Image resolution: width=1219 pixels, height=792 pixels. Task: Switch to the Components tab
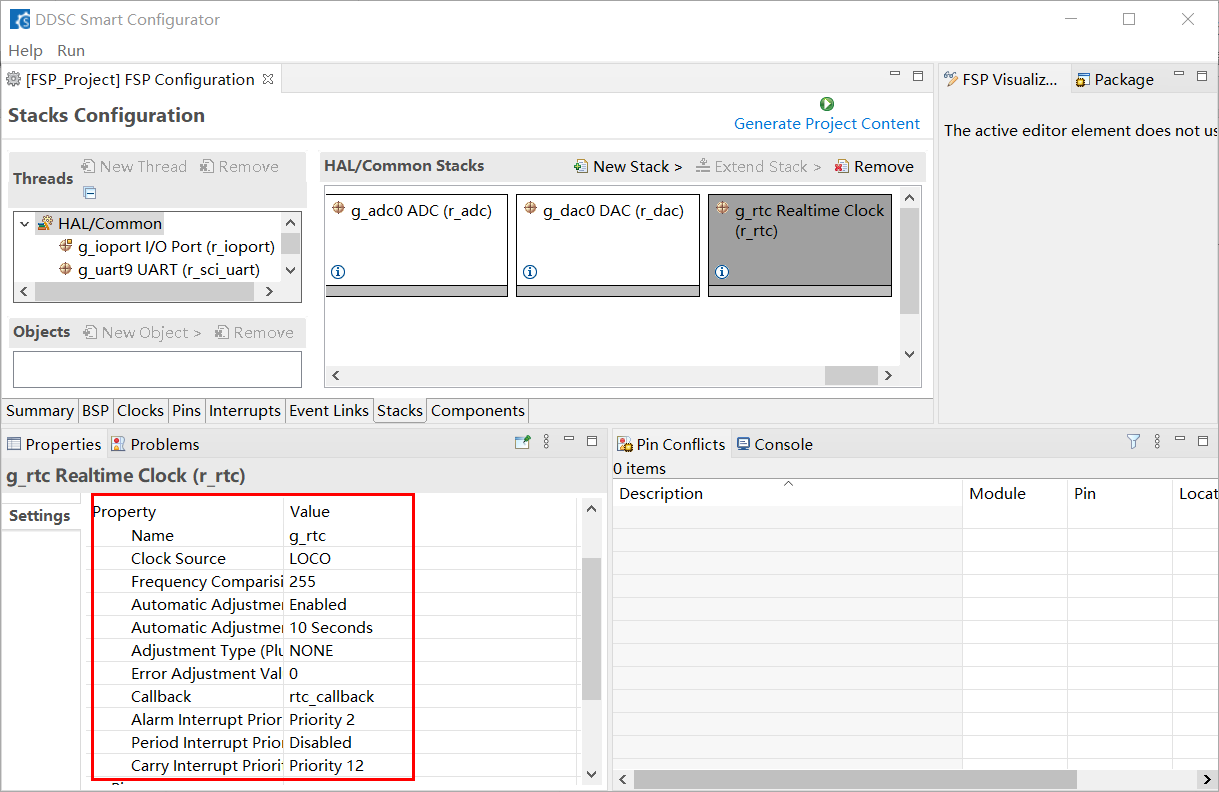pos(478,410)
